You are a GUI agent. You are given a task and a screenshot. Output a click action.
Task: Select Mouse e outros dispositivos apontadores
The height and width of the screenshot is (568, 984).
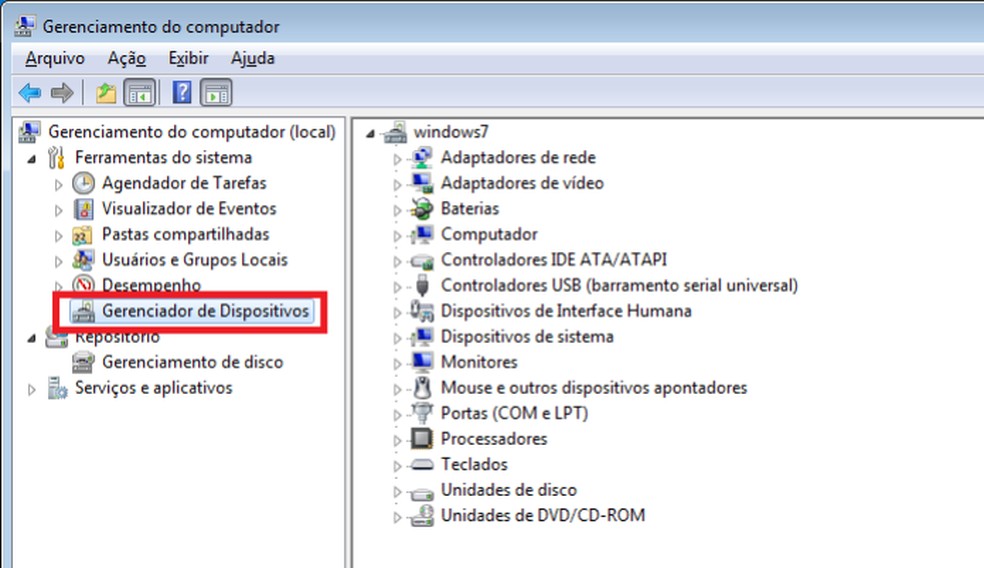pos(594,388)
